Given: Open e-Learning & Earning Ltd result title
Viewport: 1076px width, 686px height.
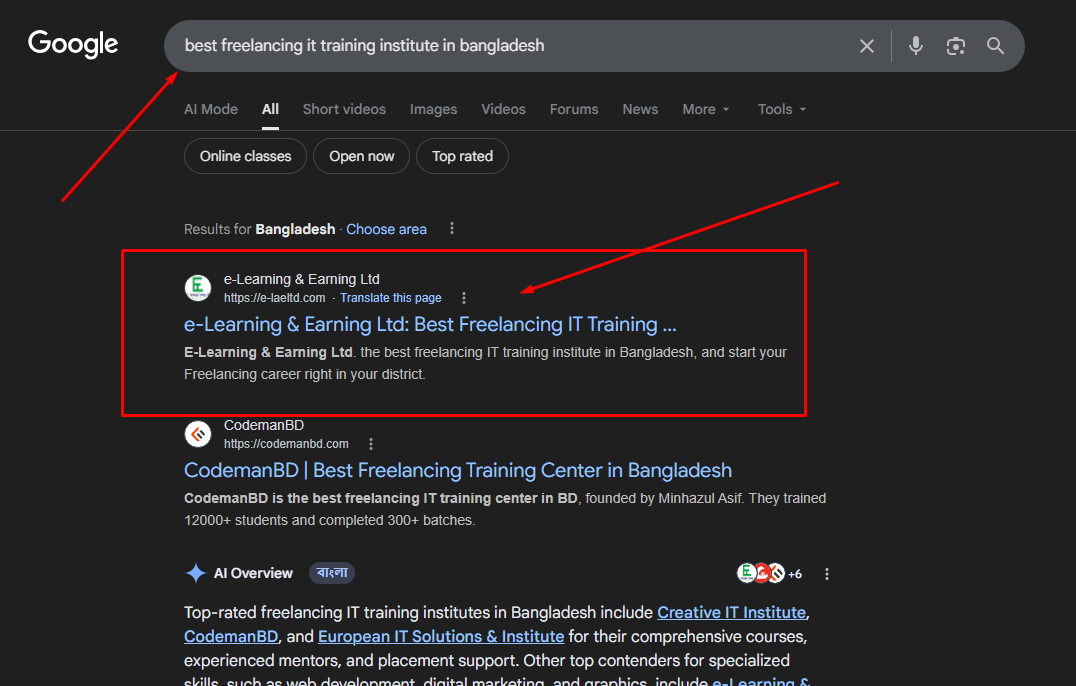Looking at the screenshot, I should pos(430,324).
